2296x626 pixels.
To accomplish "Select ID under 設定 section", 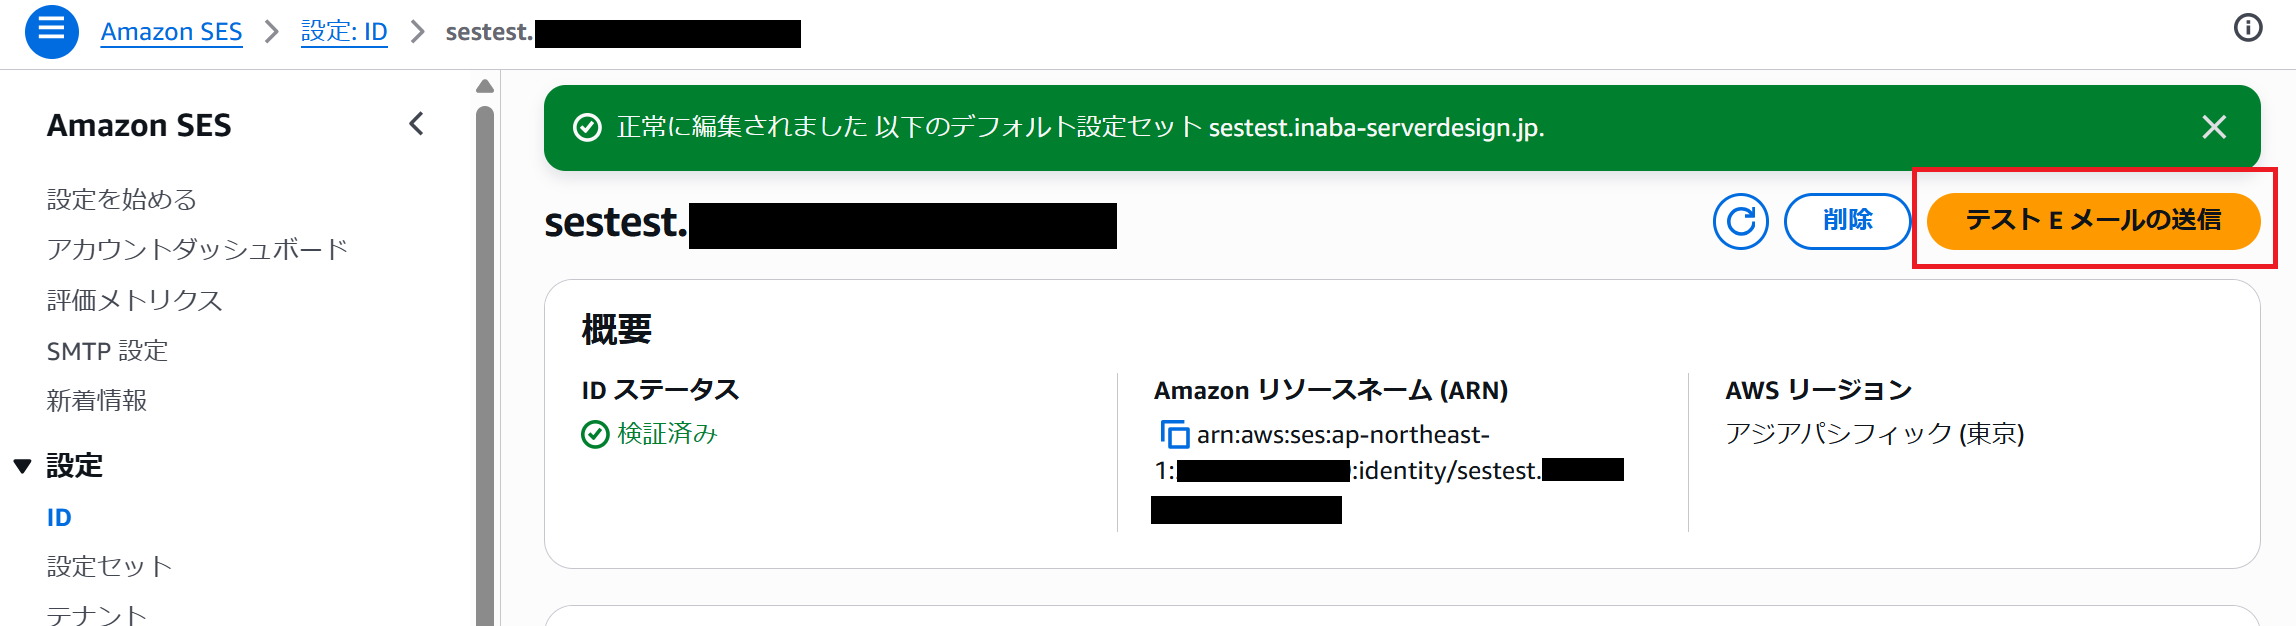I will tap(59, 517).
